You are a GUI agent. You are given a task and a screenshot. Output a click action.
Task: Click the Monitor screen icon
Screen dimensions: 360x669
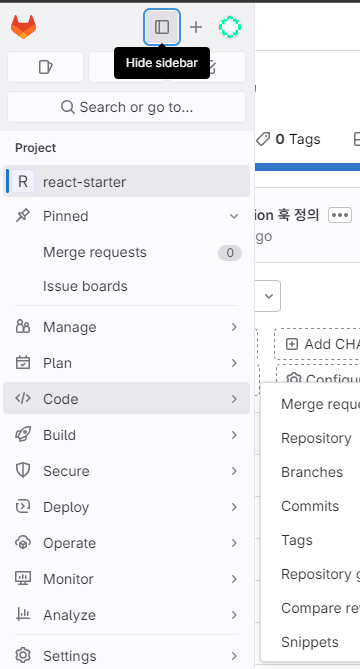pos(23,579)
